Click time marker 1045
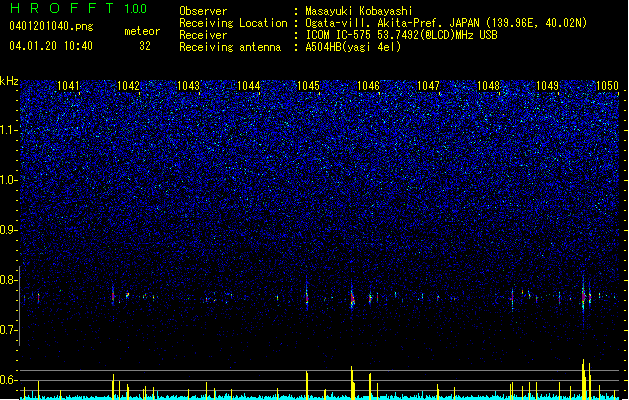 [x=308, y=86]
